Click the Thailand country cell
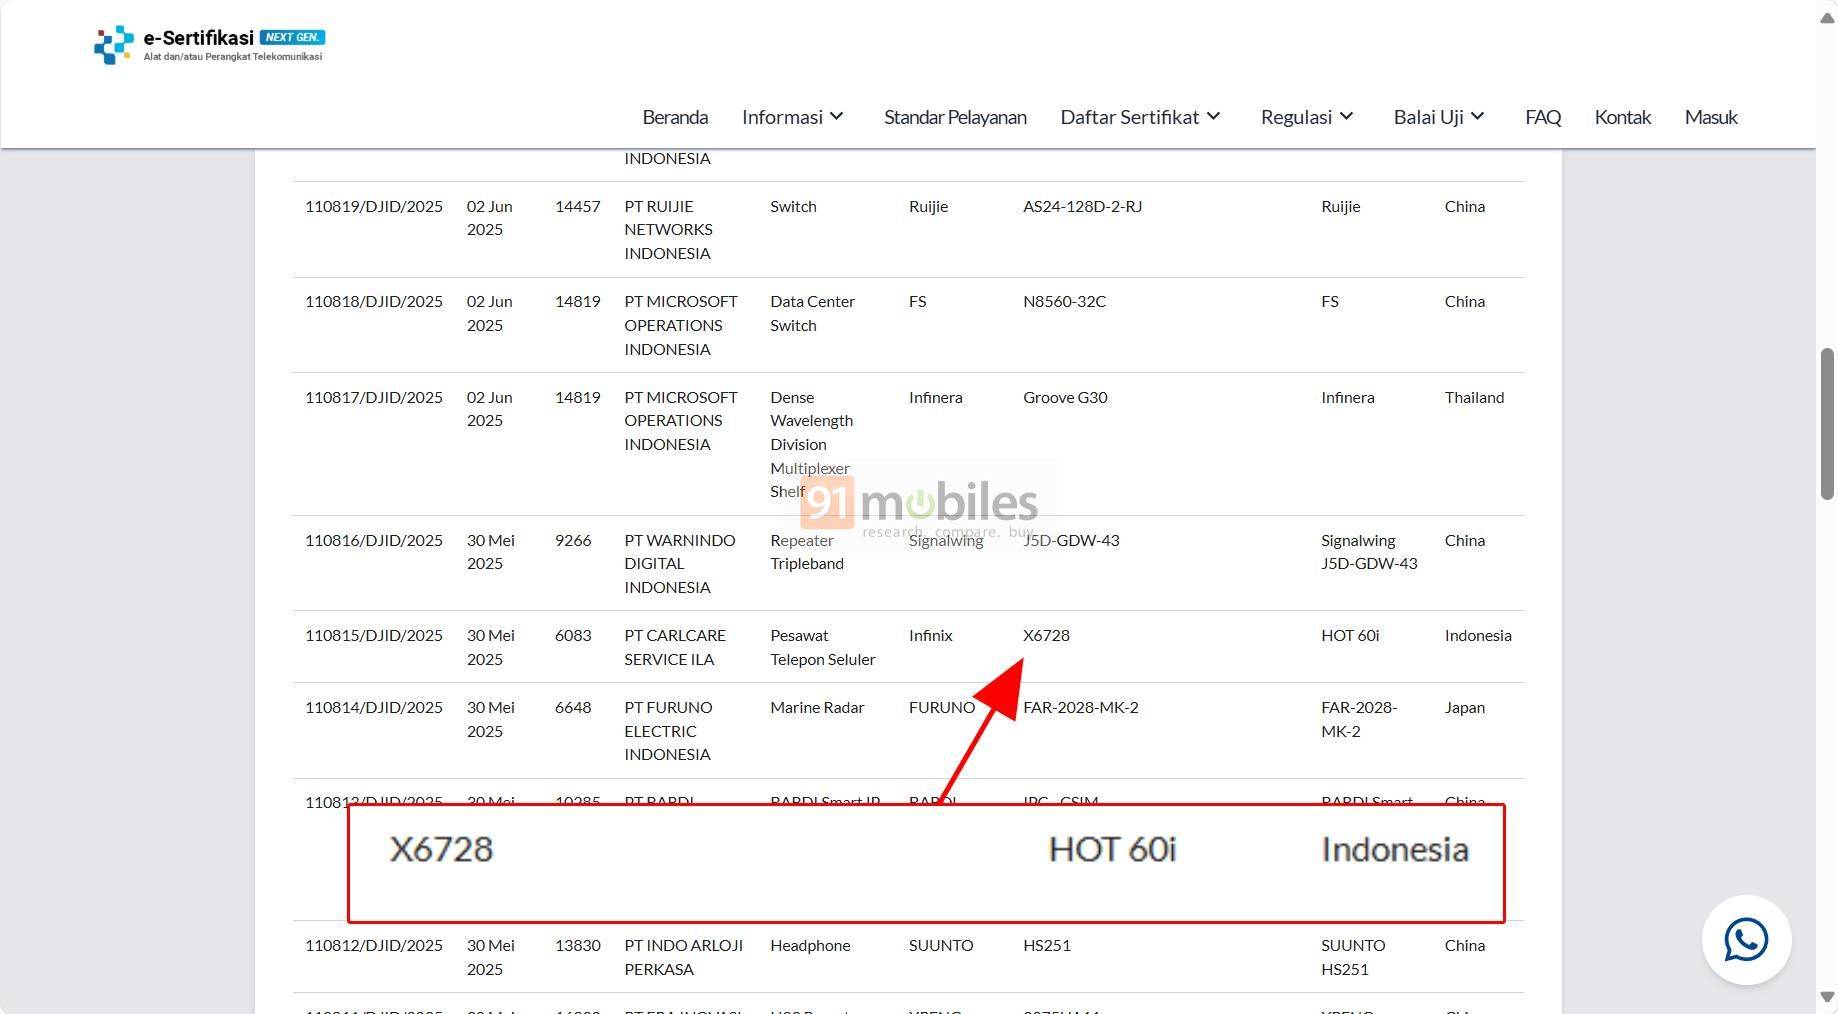 (x=1474, y=397)
